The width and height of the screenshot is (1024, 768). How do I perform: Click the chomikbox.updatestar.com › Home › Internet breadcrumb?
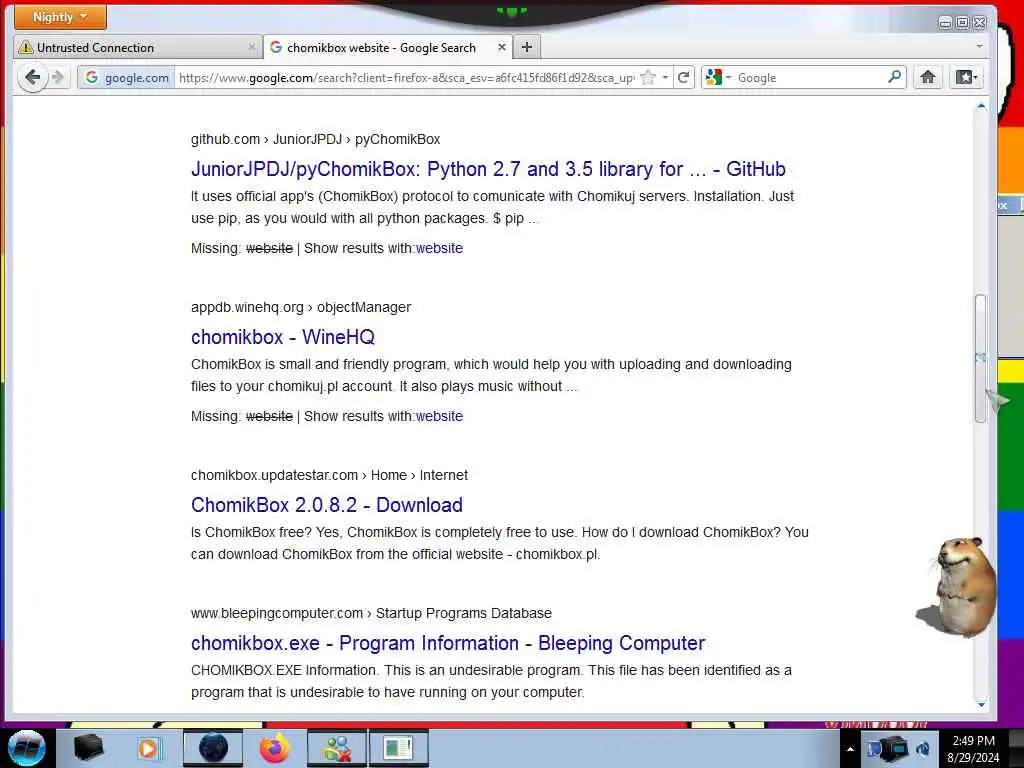329,475
